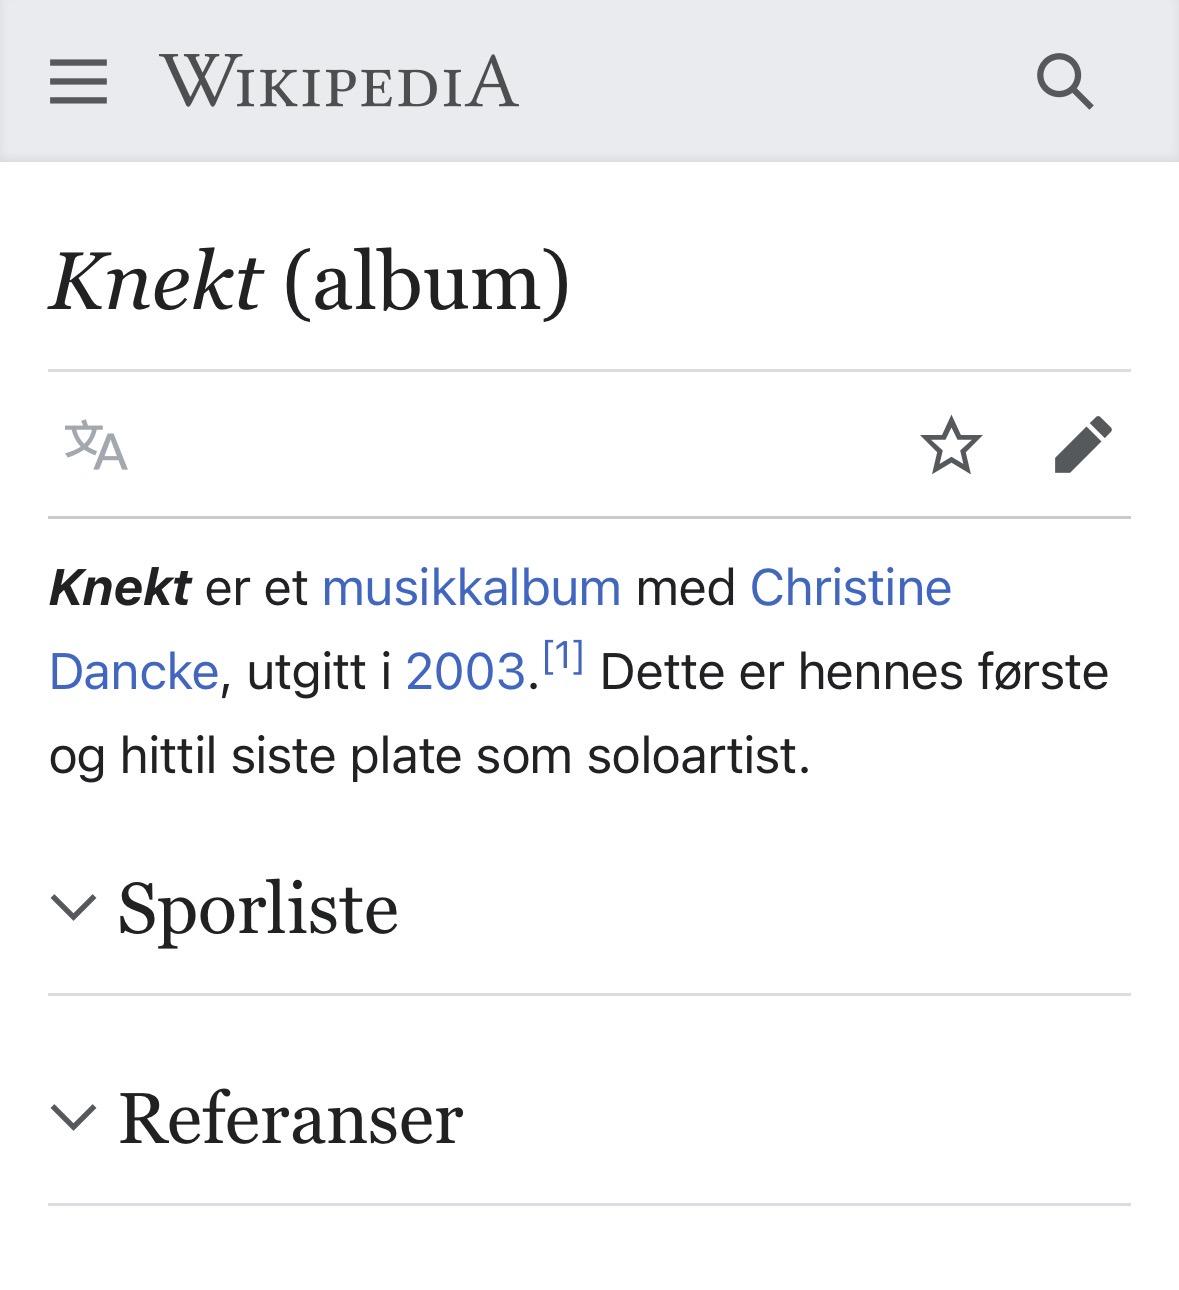1179x1290 pixels.
Task: Click the text 'og hittil siste plate som soloartist'
Action: pyautogui.click(x=429, y=755)
